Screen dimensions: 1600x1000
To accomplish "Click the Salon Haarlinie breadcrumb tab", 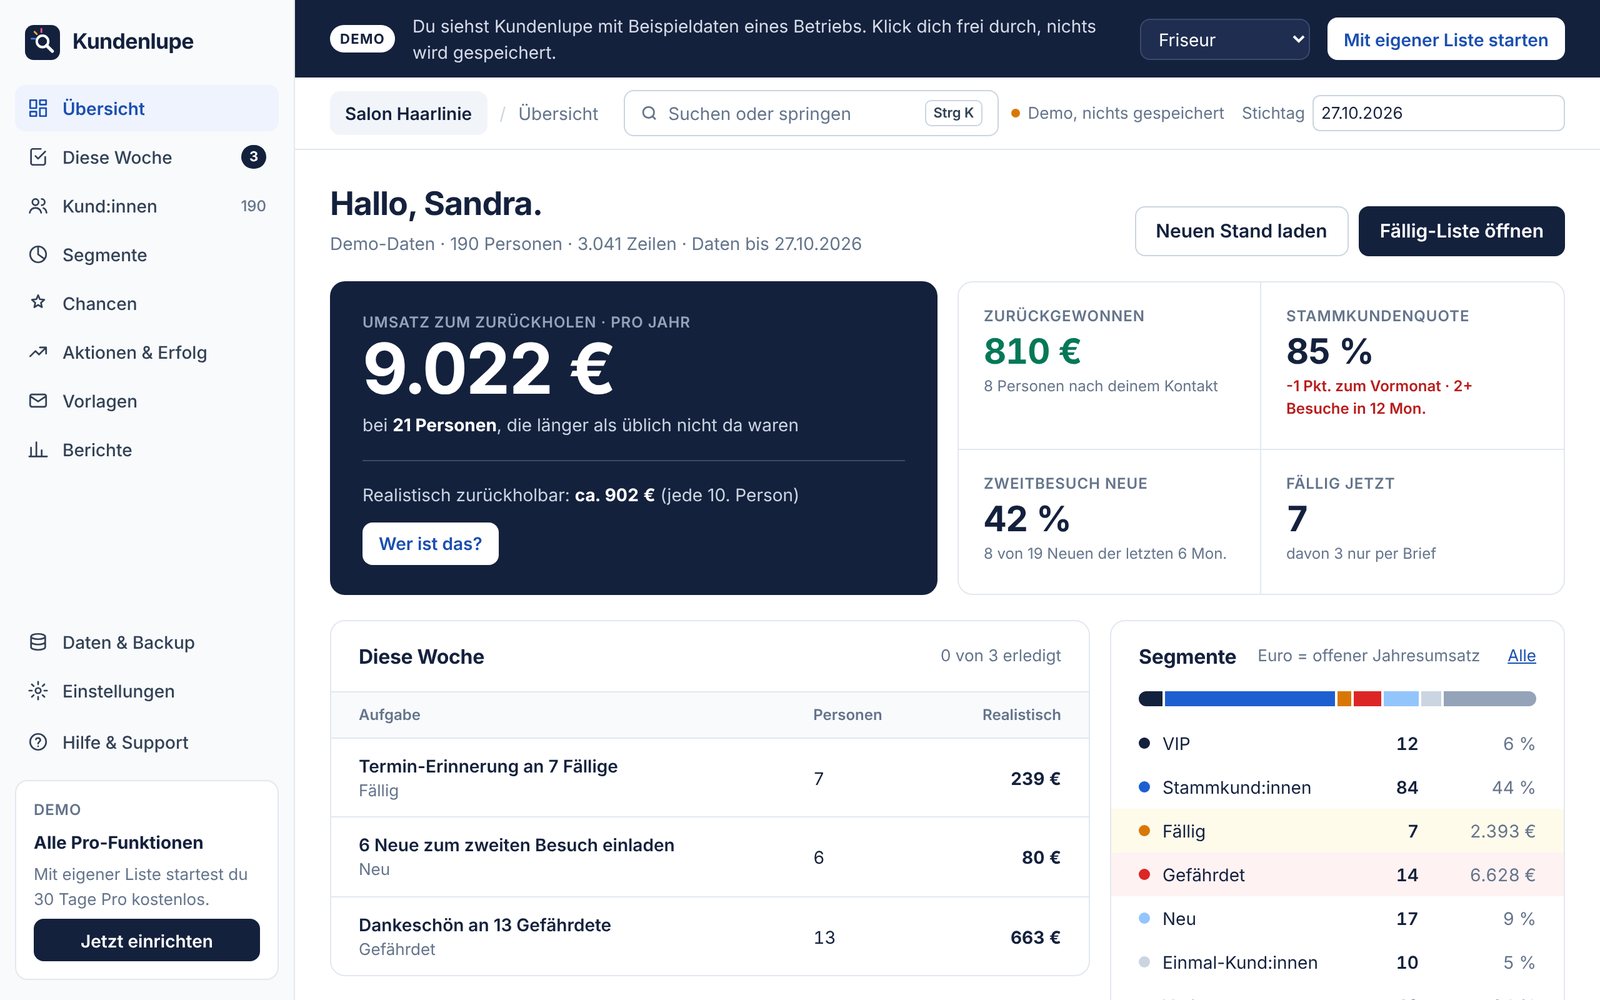I will click(408, 113).
